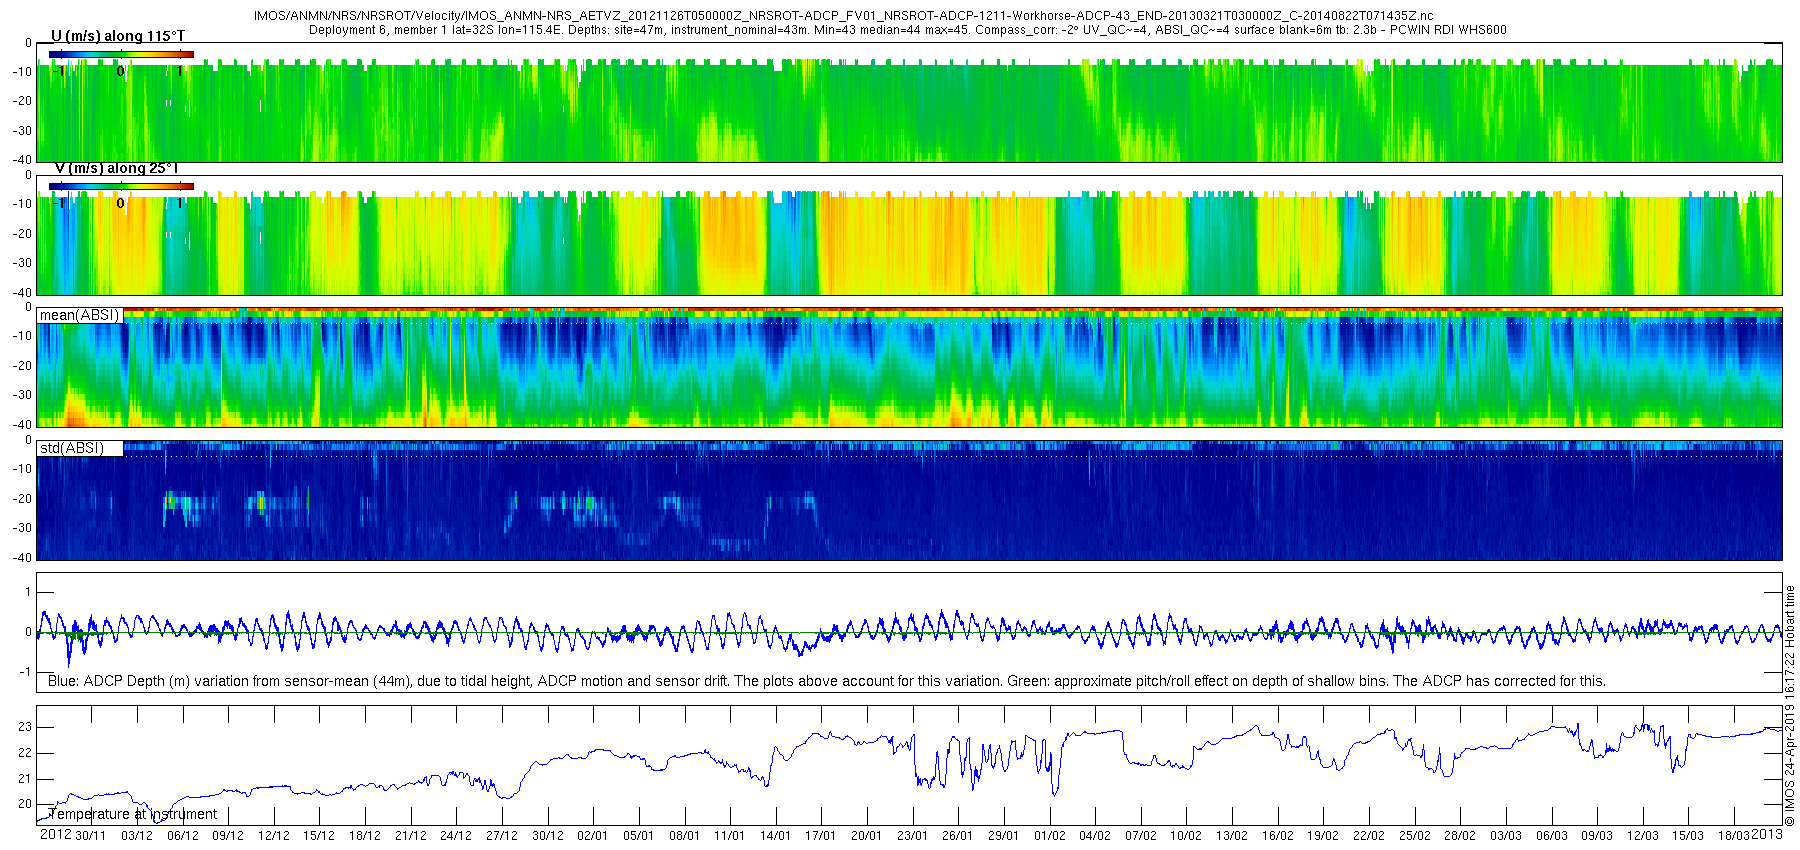Click the '18/03' date tick label
Viewport: 1800px width, 850px height.
[1733, 836]
